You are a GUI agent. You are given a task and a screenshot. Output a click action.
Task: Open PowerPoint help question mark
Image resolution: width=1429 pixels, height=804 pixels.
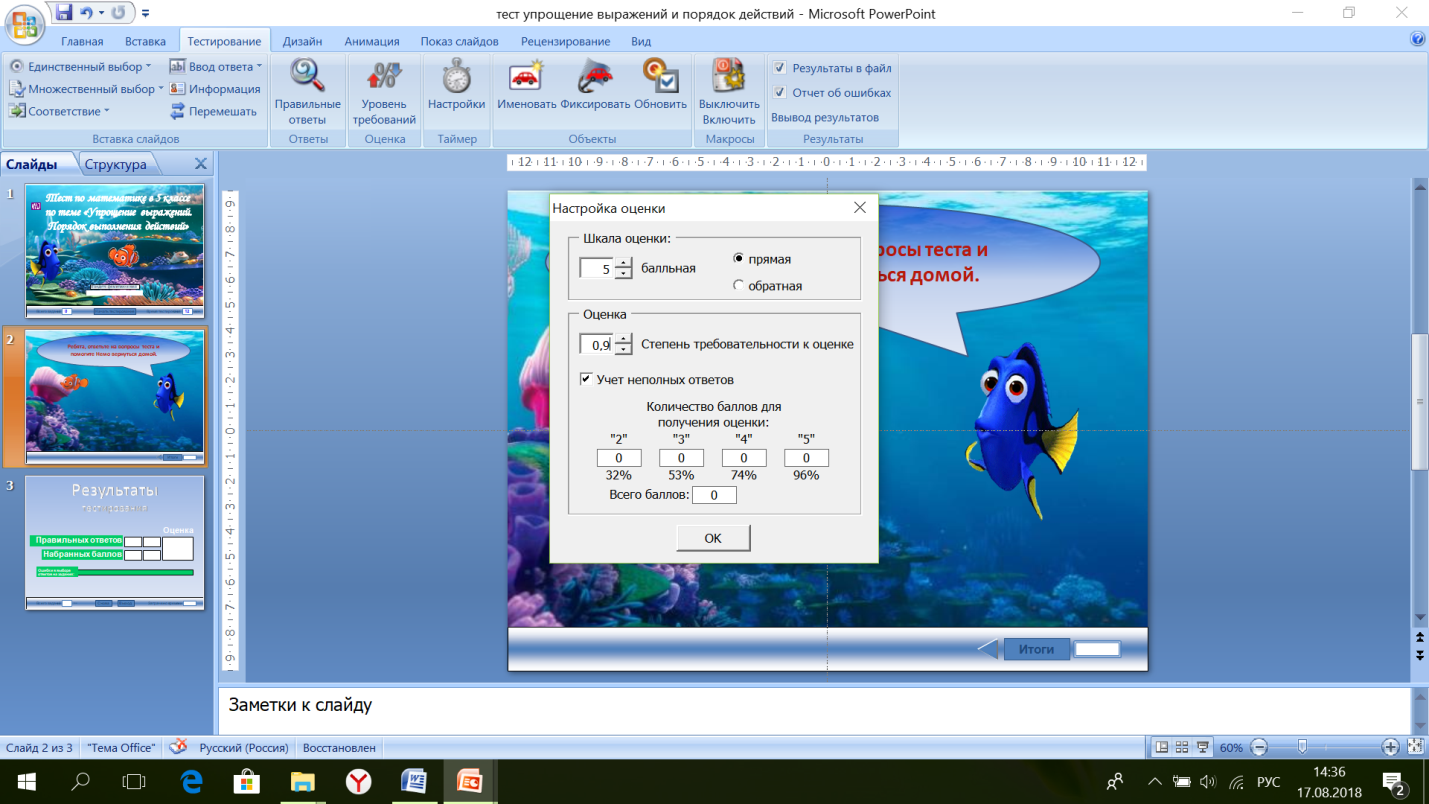(x=1417, y=40)
